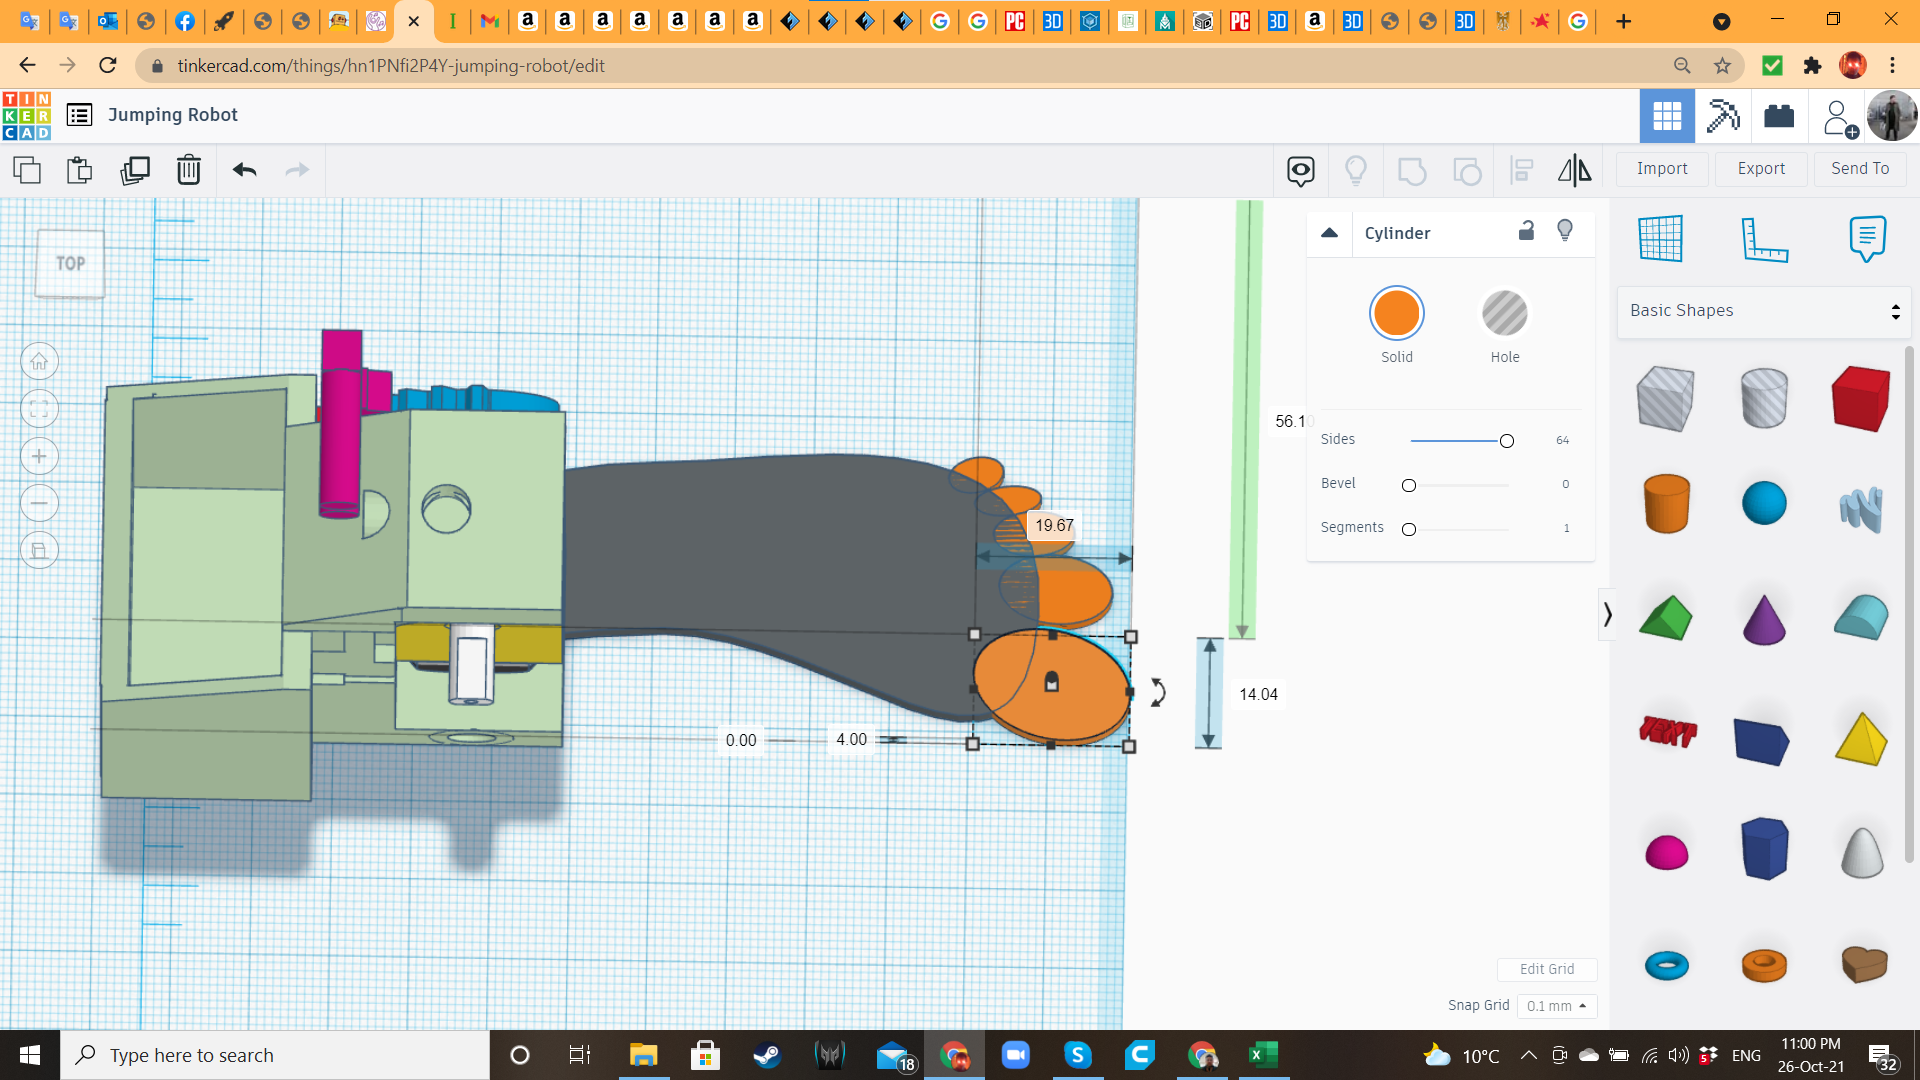
Task: Click the Export button
Action: coord(1760,169)
